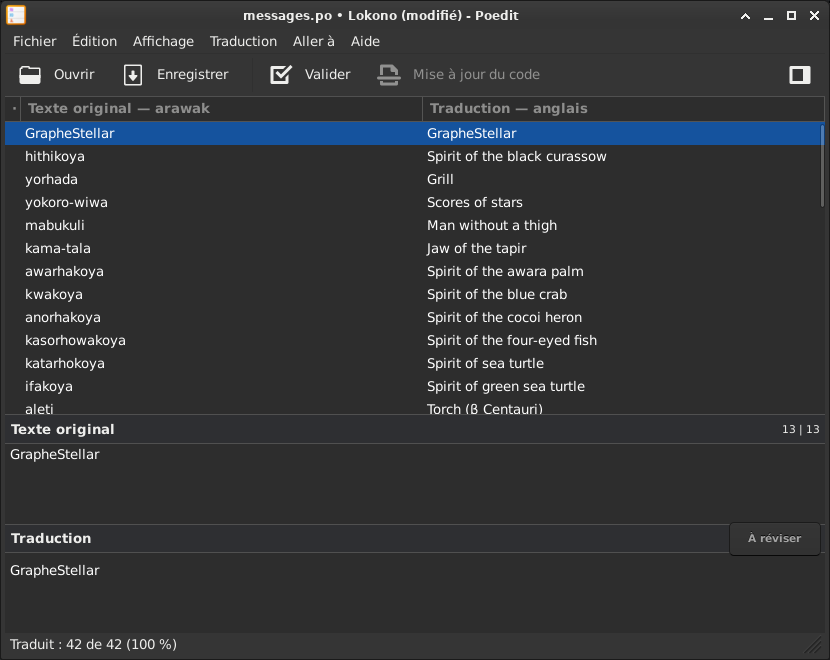Viewport: 830px width, 660px height.
Task: Click the Mise à jour du code icon
Action: point(388,75)
